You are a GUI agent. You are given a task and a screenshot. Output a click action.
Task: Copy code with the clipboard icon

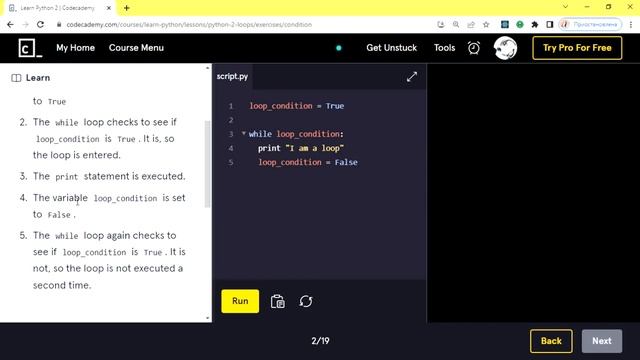(278, 302)
